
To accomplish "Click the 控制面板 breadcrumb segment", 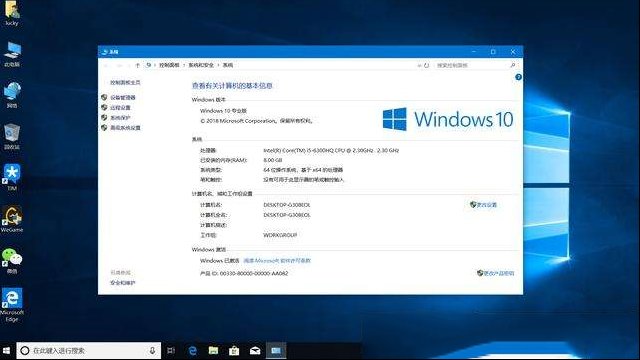I will pyautogui.click(x=169, y=65).
